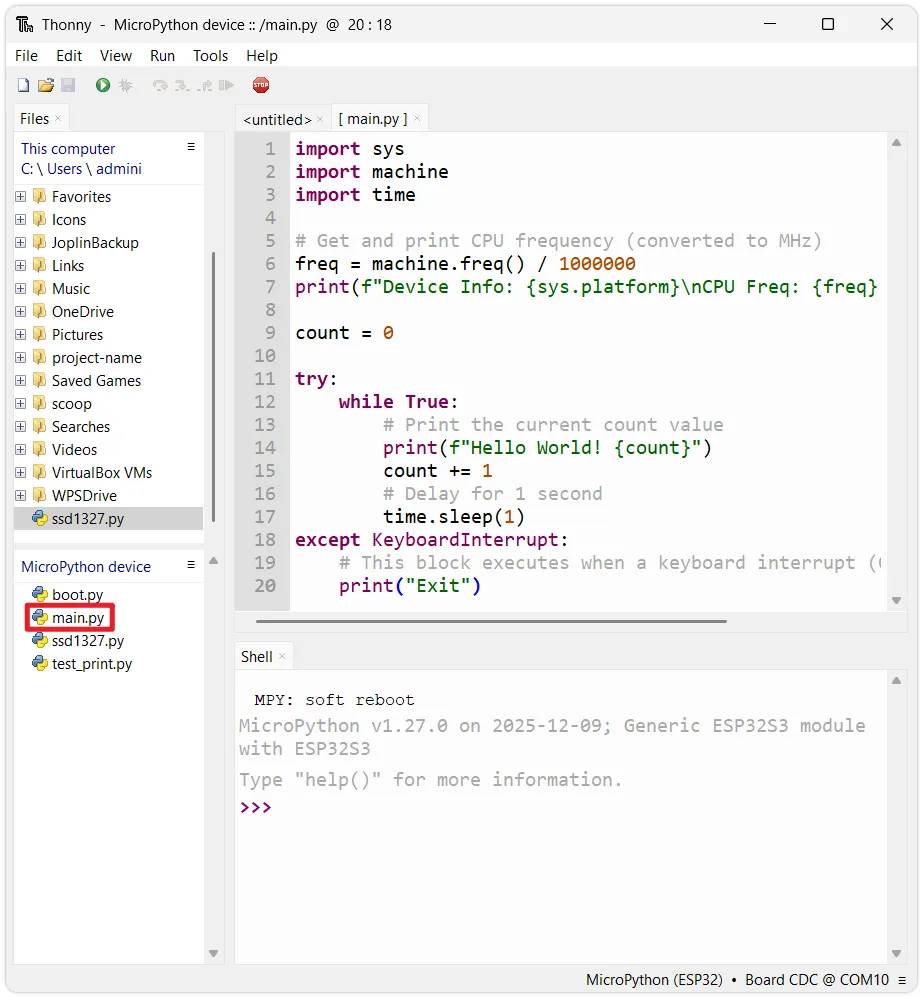Open the Tools menu
This screenshot has width=923, height=998.
tap(210, 56)
